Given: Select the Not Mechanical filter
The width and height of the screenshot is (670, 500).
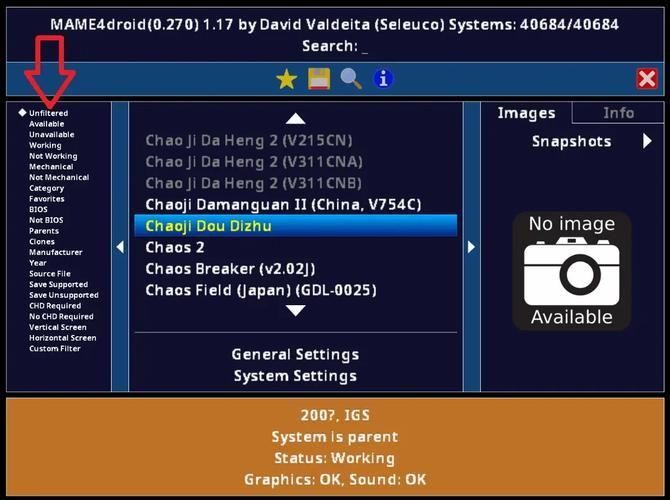Looking at the screenshot, I should tap(59, 177).
